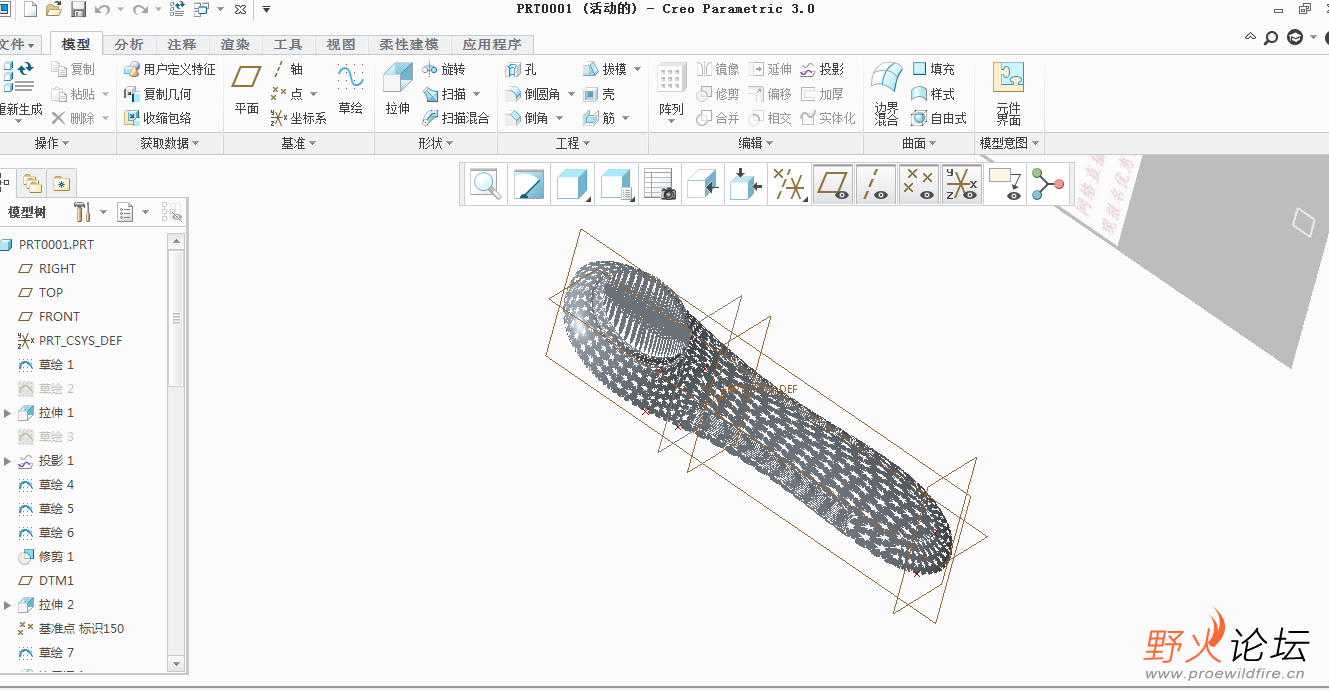Open the 基准 group dropdown
This screenshot has width=1329, height=690.
tap(299, 143)
